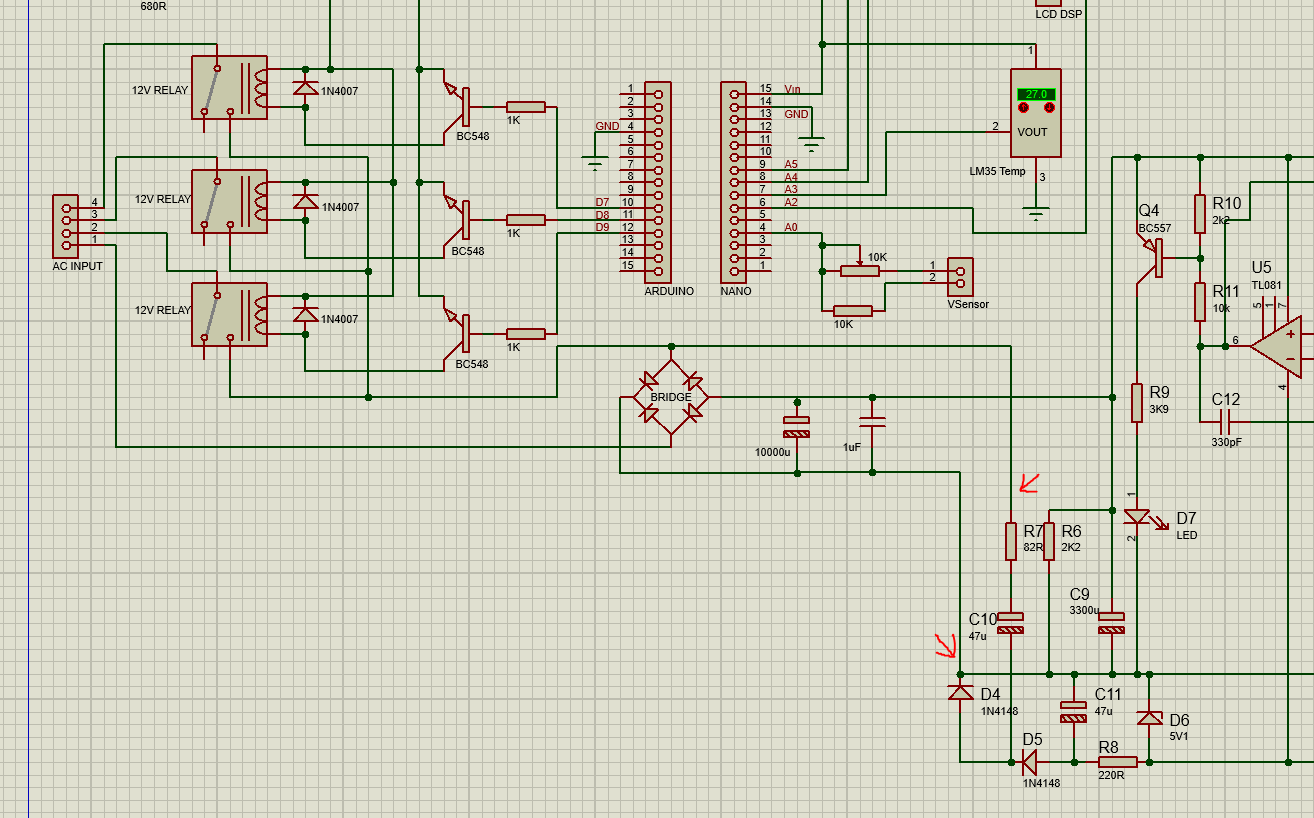Select the 10K potentiometer near VSensor
The height and width of the screenshot is (818, 1314).
(x=861, y=269)
